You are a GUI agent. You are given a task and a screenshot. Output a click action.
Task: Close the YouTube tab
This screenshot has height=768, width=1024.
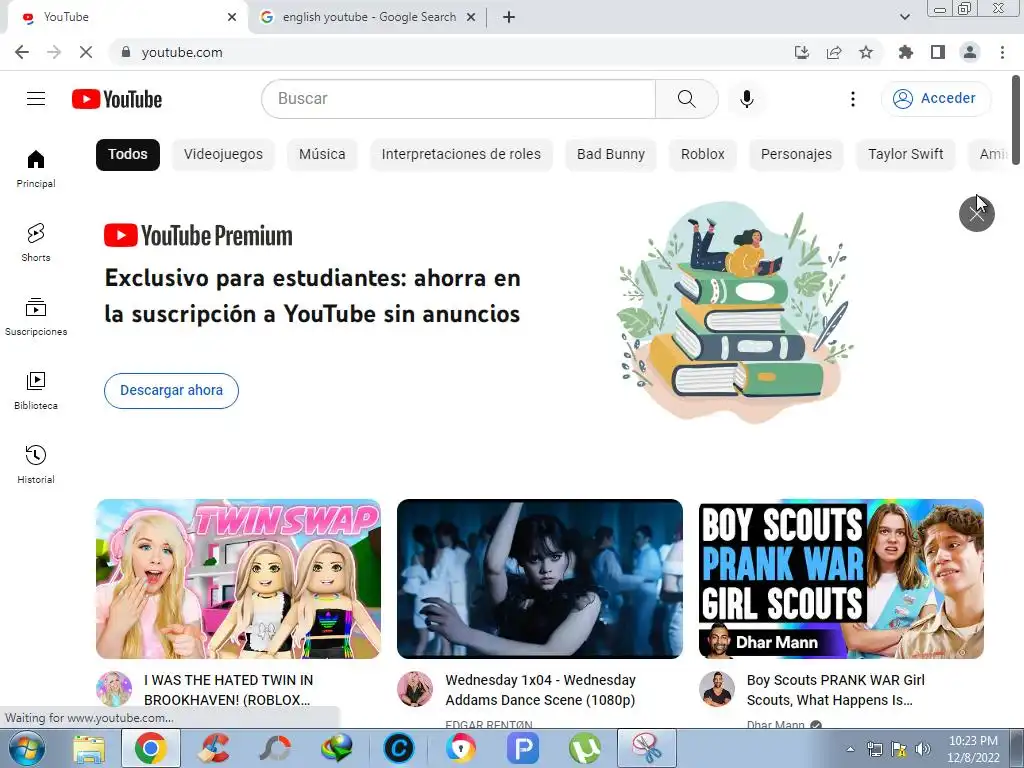(x=232, y=17)
